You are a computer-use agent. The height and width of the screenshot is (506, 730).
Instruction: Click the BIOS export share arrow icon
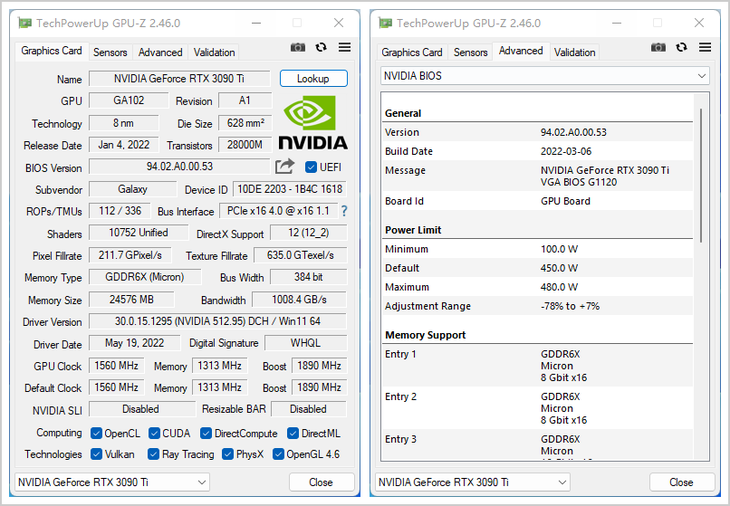285,167
